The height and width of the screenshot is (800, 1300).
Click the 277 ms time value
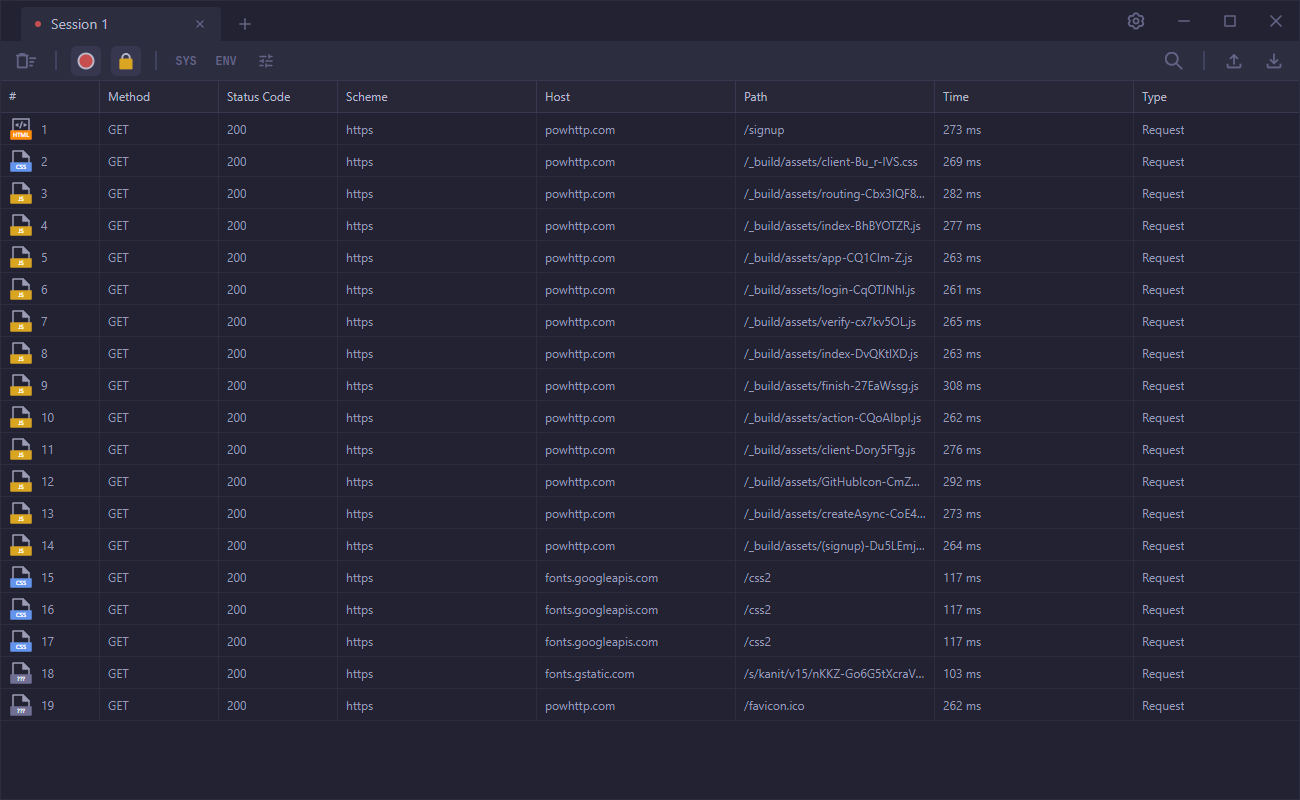(962, 226)
